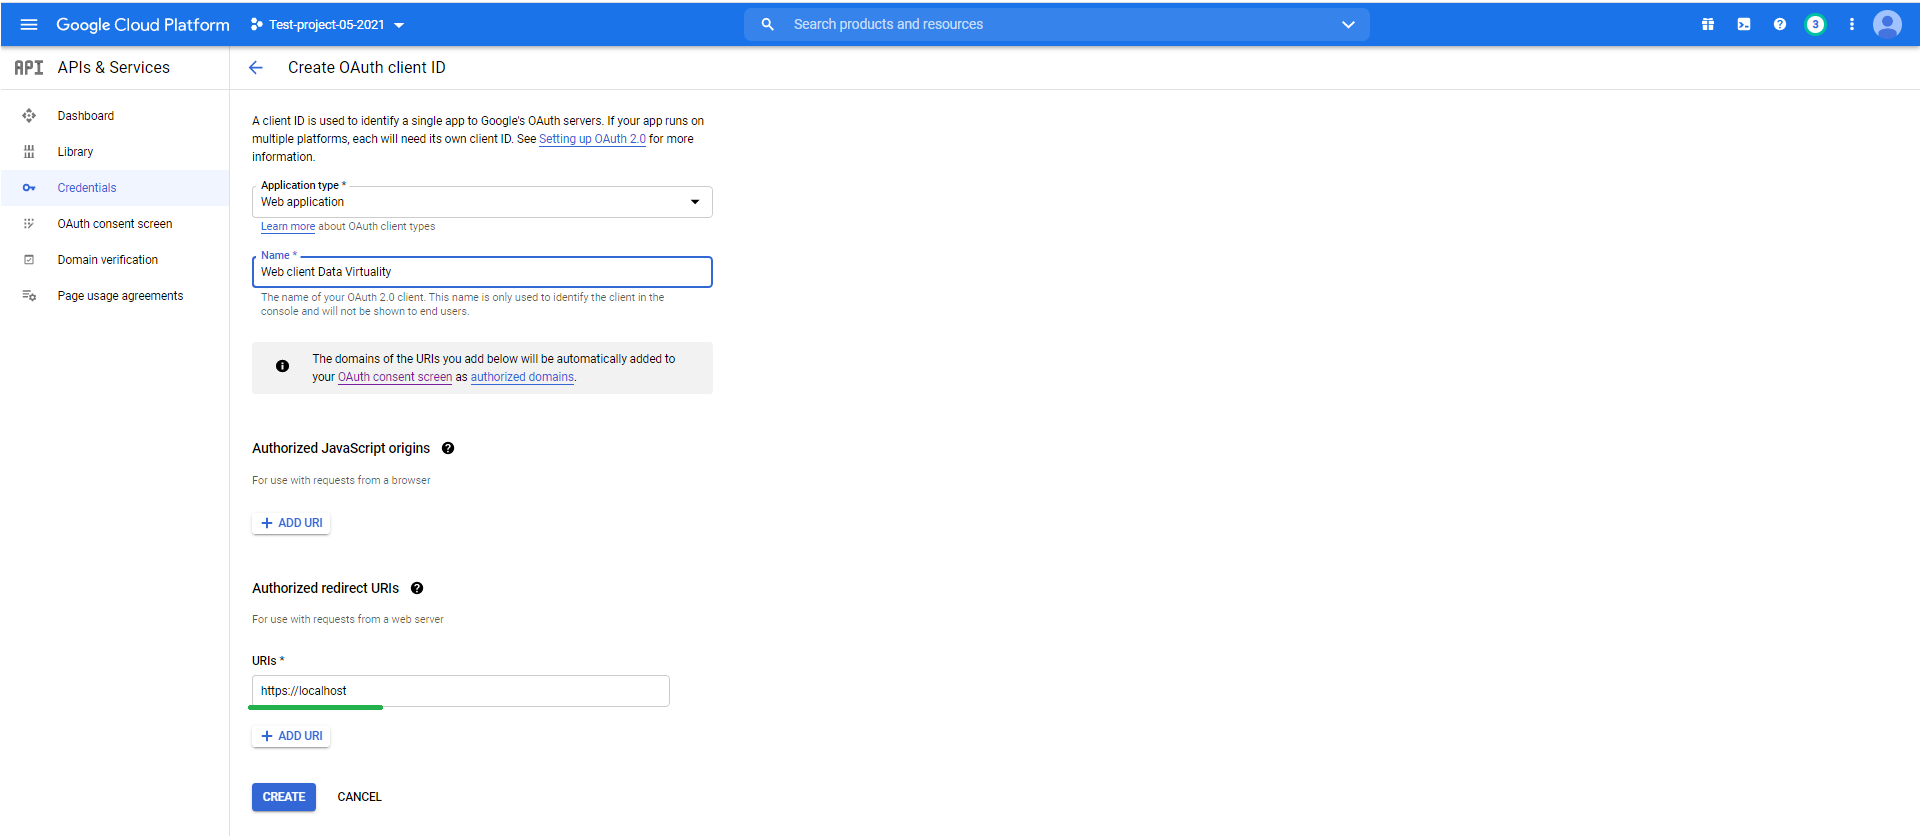
Task: Open project selector Test-project-05-2021
Action: pyautogui.click(x=327, y=25)
